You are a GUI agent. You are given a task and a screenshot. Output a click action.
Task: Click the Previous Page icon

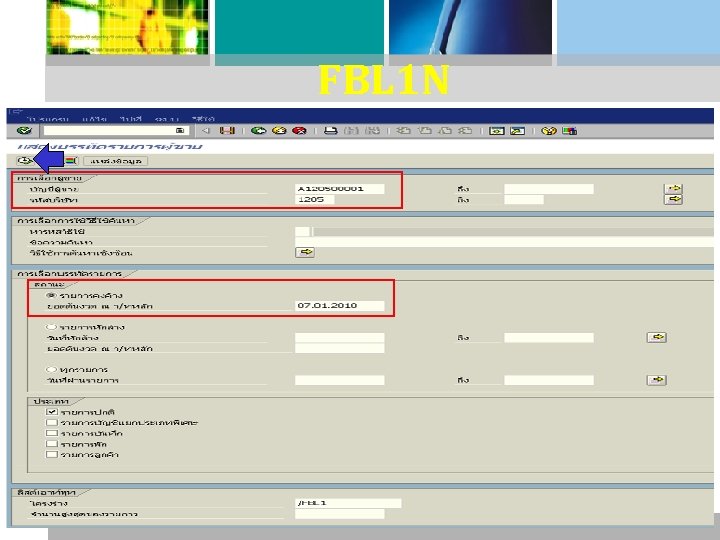[424, 131]
